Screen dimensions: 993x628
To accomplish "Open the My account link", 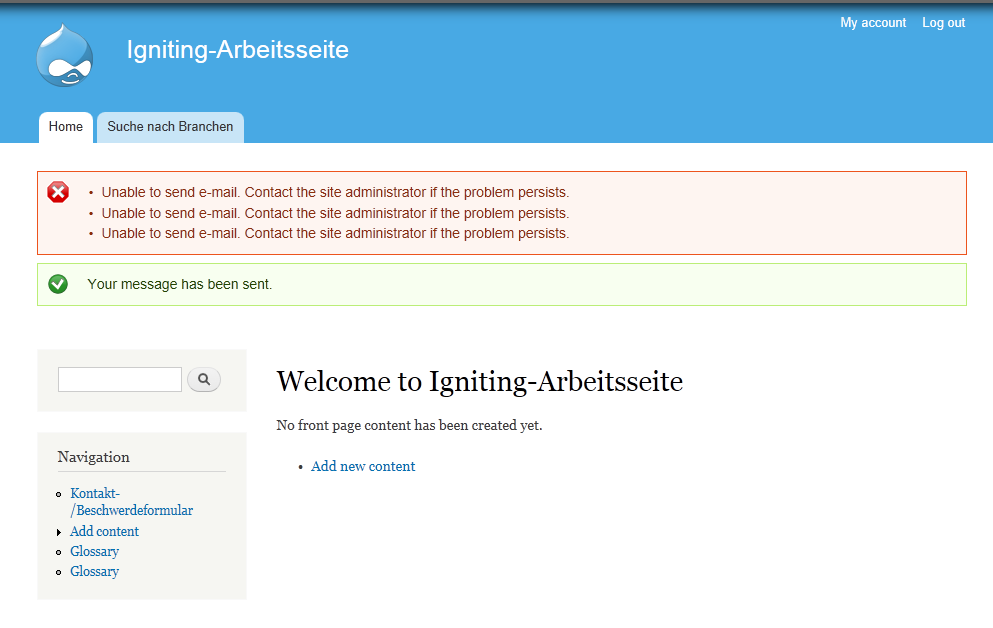I will (873, 23).
